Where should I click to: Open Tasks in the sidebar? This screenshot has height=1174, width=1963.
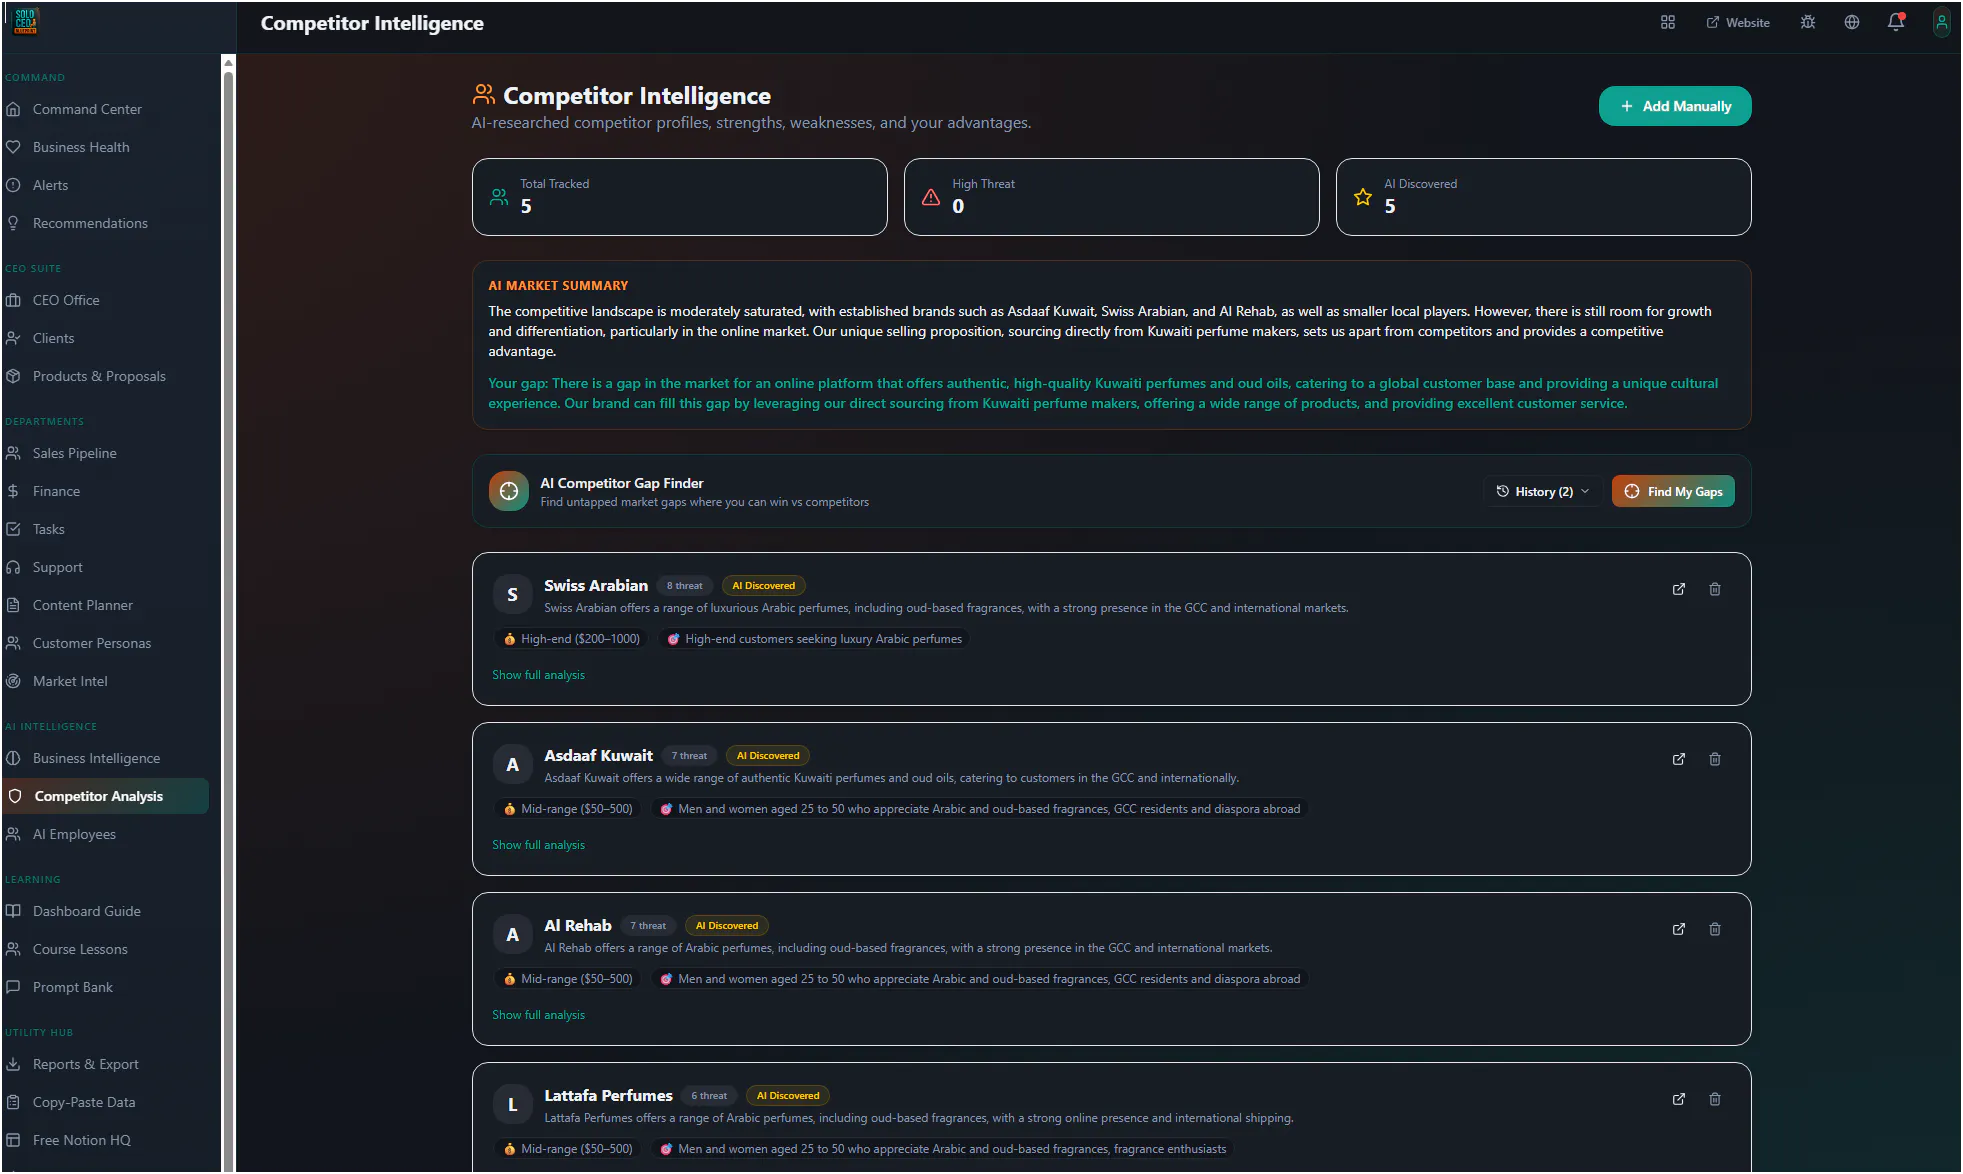click(106, 529)
